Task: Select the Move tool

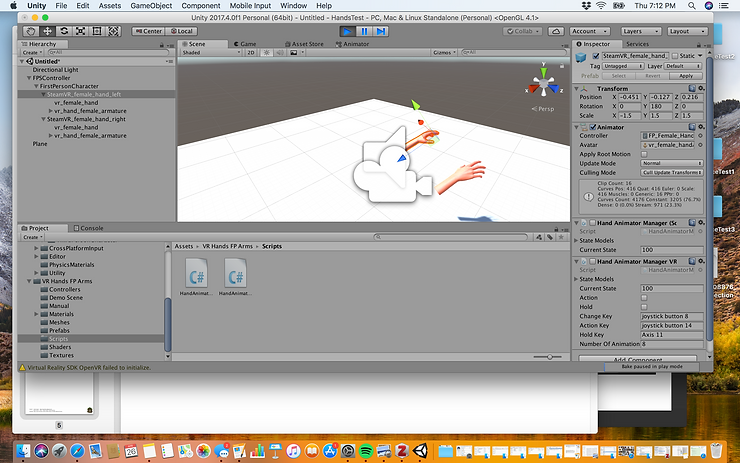Action: pos(47,31)
